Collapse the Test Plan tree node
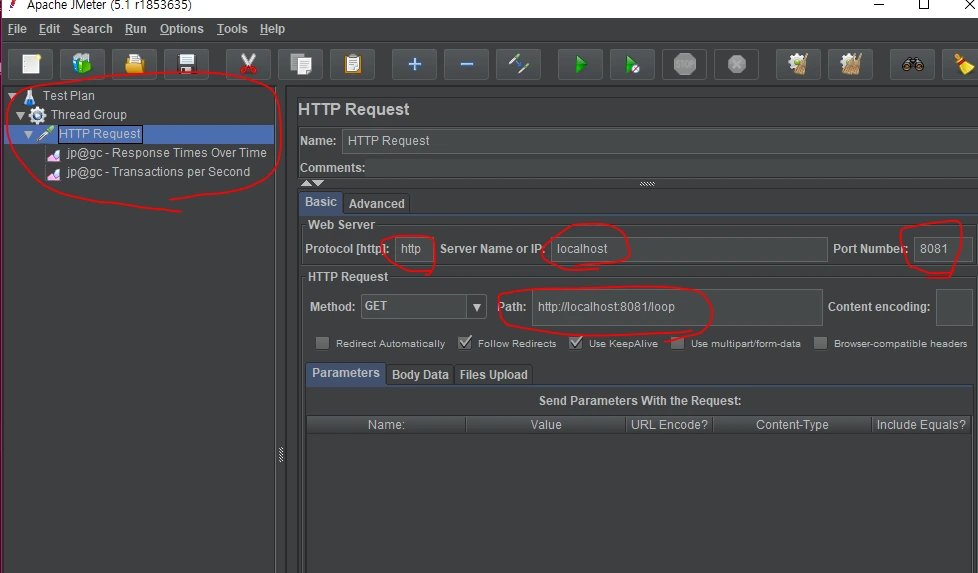Image resolution: width=978 pixels, height=573 pixels. (12, 96)
